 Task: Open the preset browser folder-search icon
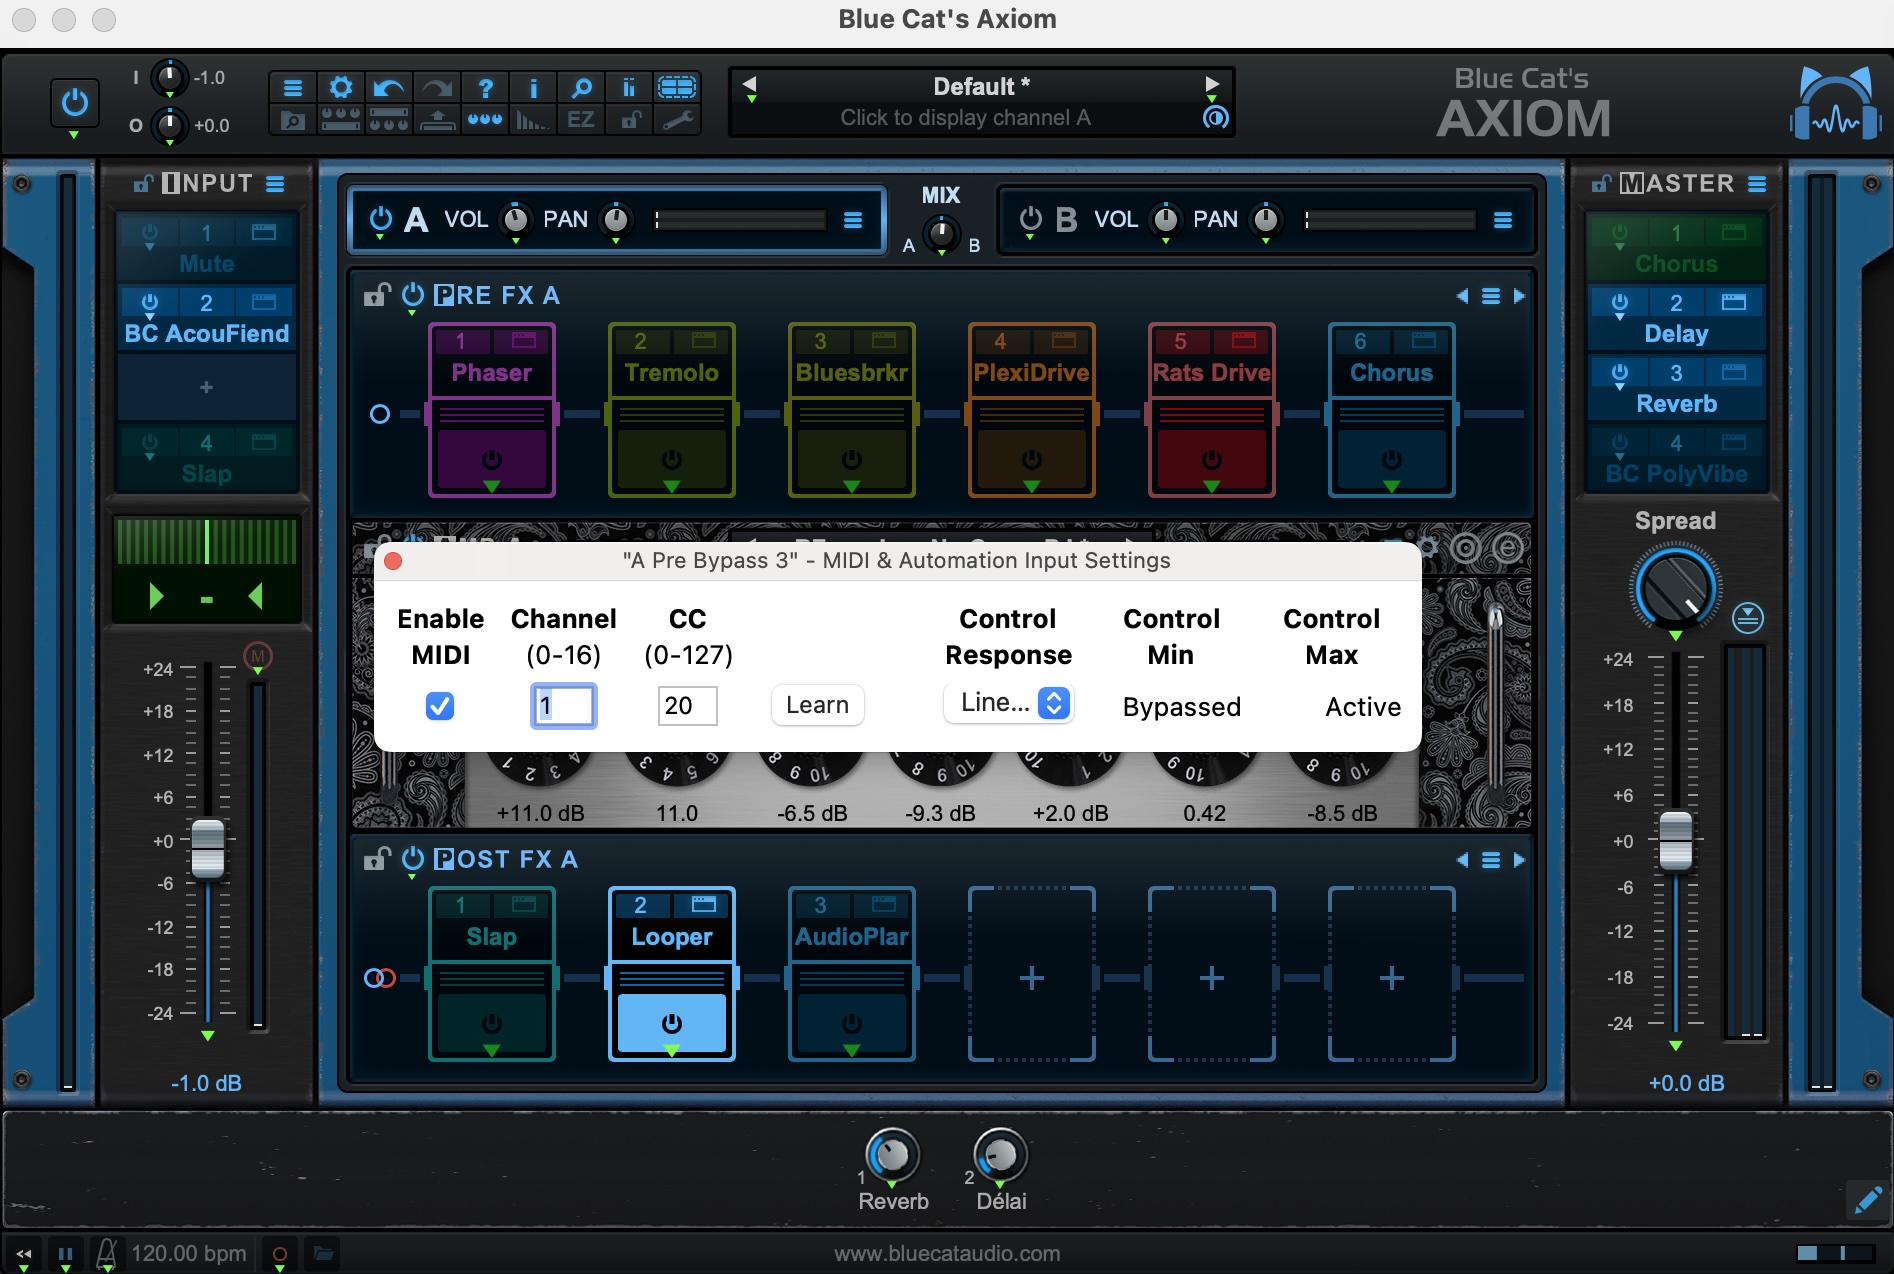(292, 120)
